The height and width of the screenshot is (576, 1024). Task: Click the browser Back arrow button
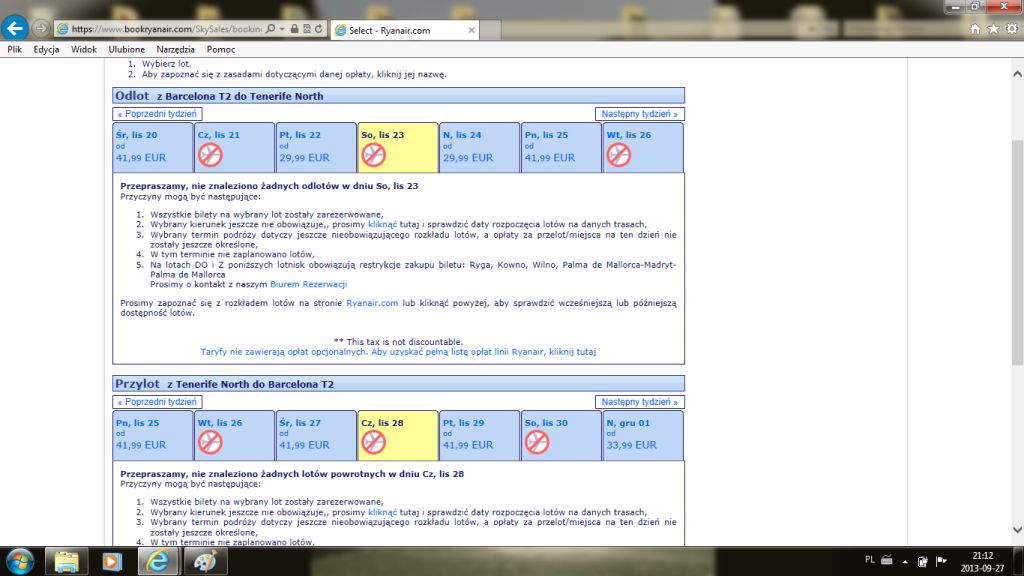pos(14,28)
